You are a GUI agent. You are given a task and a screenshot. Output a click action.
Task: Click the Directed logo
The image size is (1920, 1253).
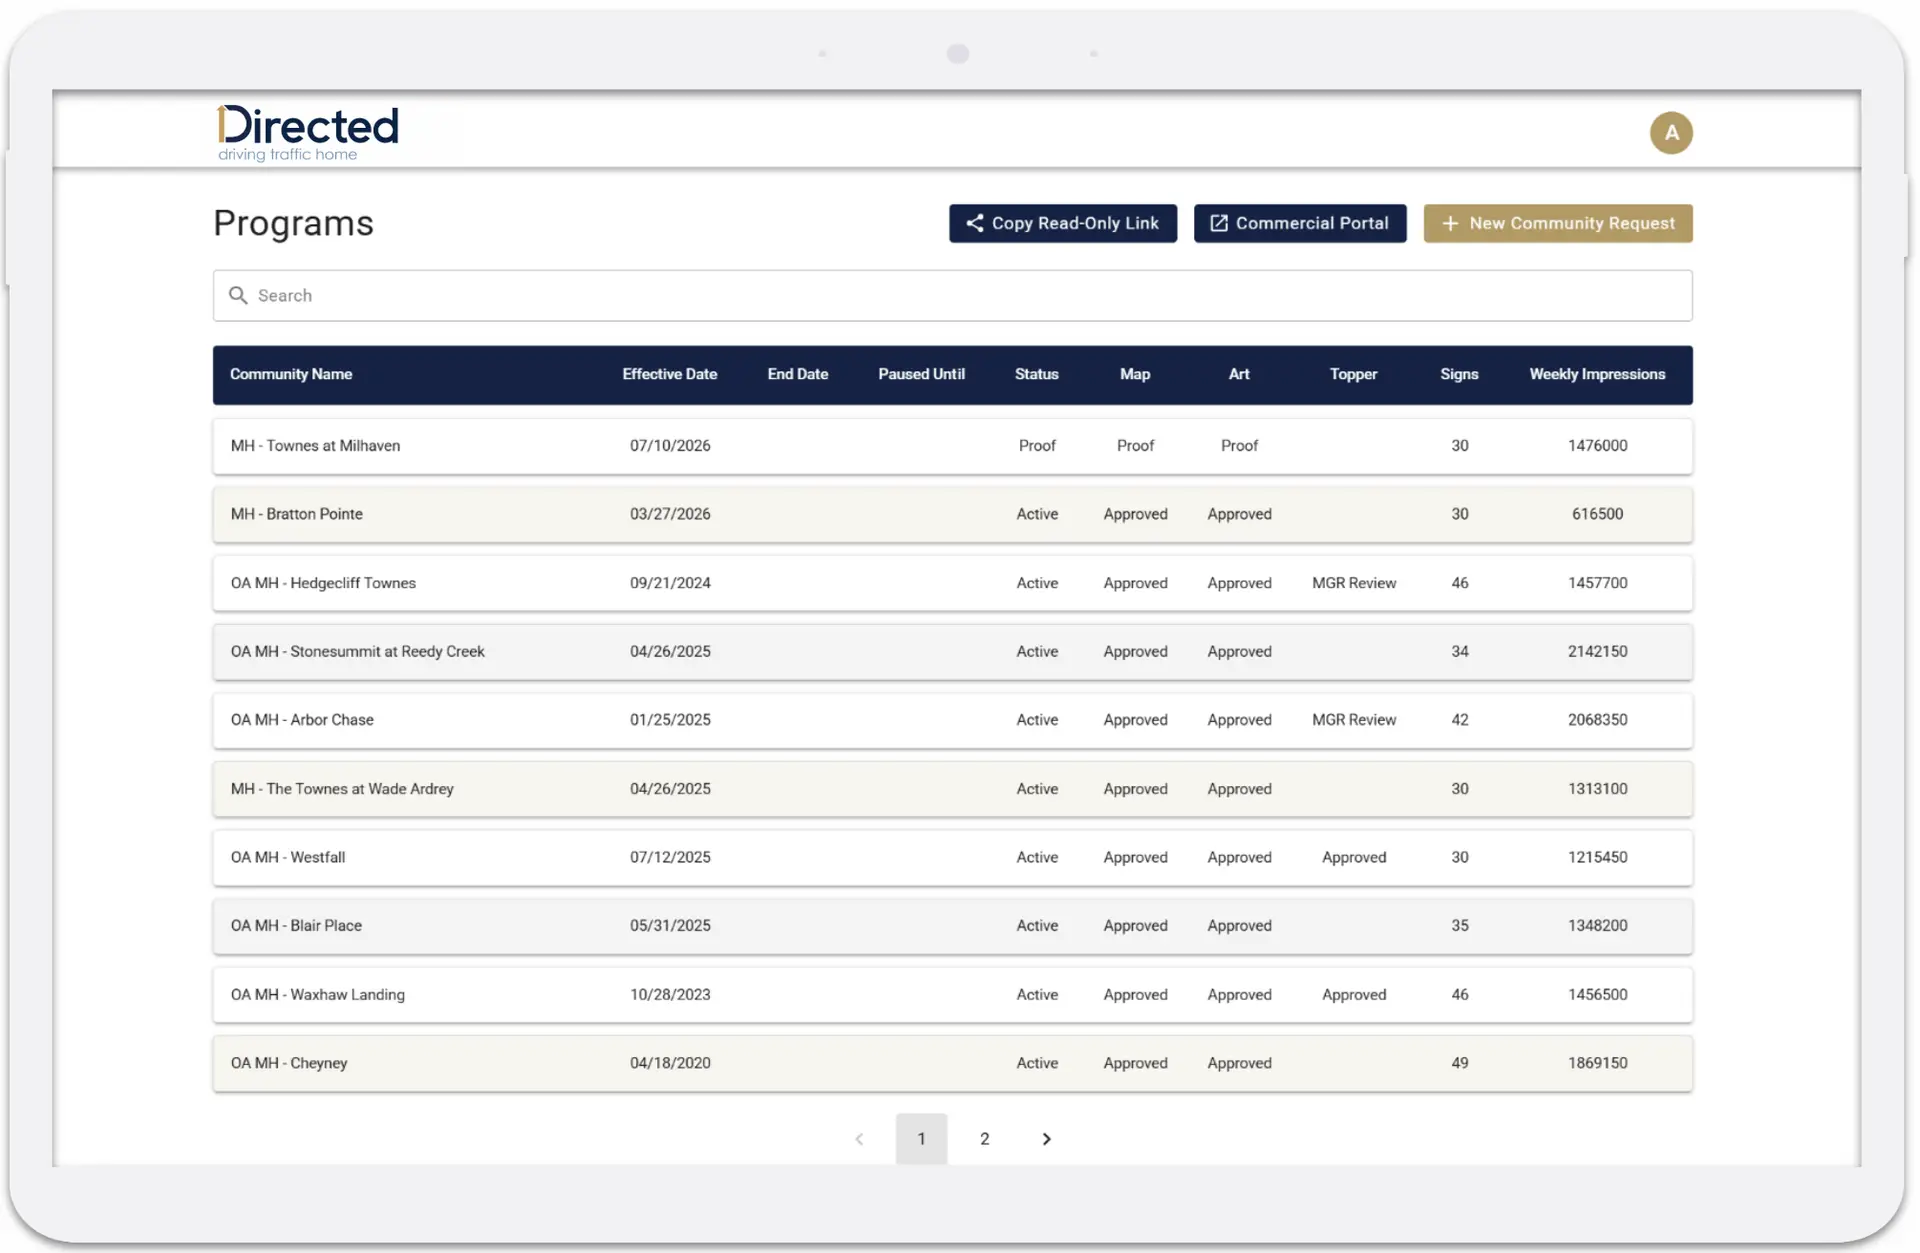tap(308, 133)
